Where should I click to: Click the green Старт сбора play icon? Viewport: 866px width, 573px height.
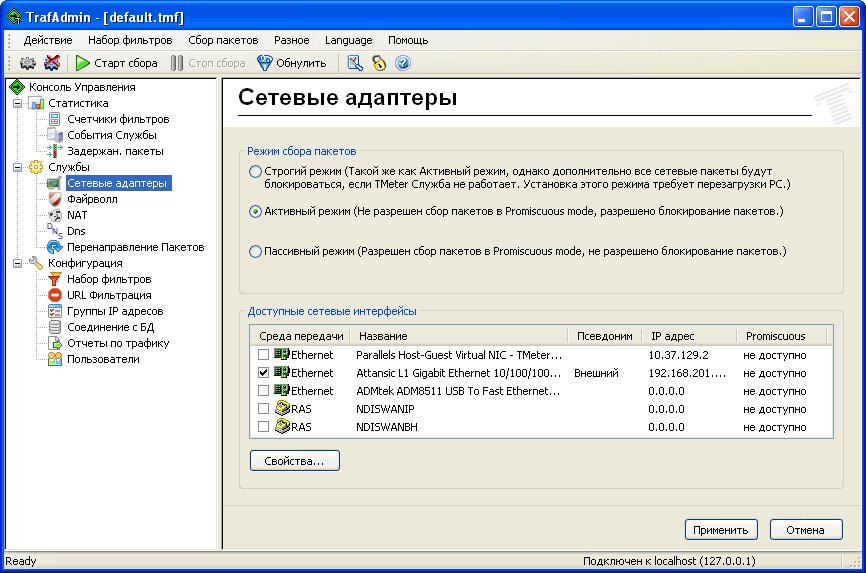[x=82, y=63]
